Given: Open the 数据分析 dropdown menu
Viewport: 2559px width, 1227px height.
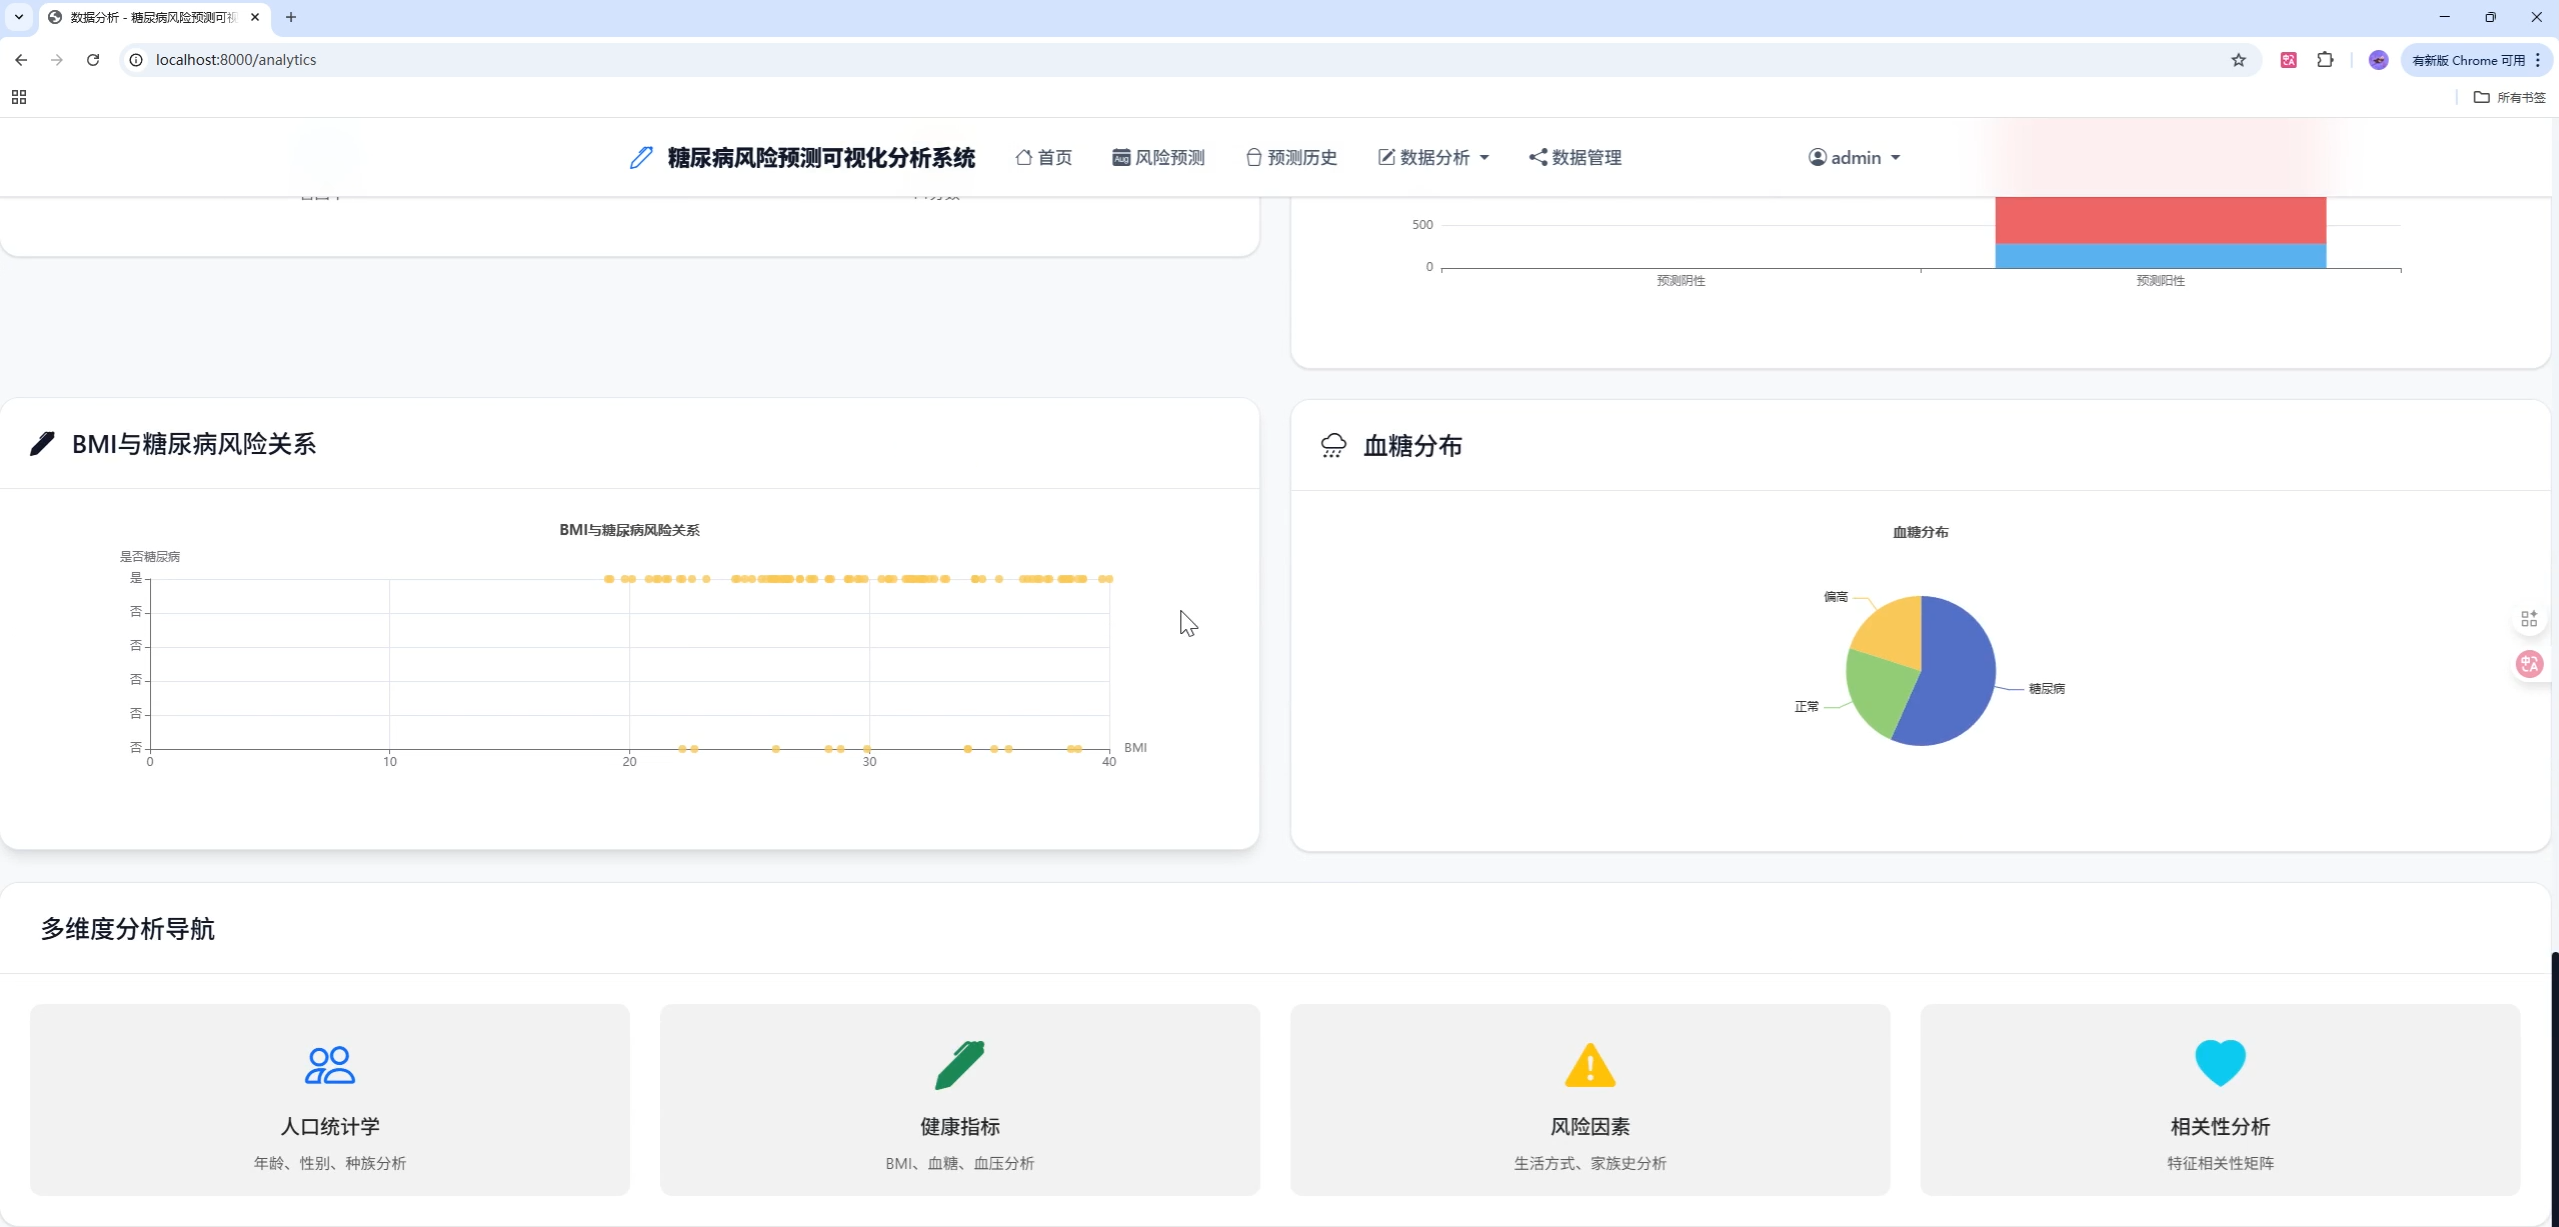Looking at the screenshot, I should click(1432, 157).
